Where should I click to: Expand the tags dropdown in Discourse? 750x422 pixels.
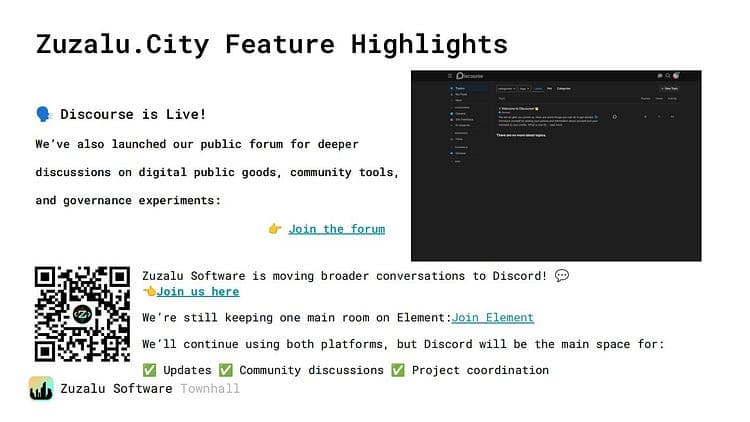pyautogui.click(x=524, y=89)
